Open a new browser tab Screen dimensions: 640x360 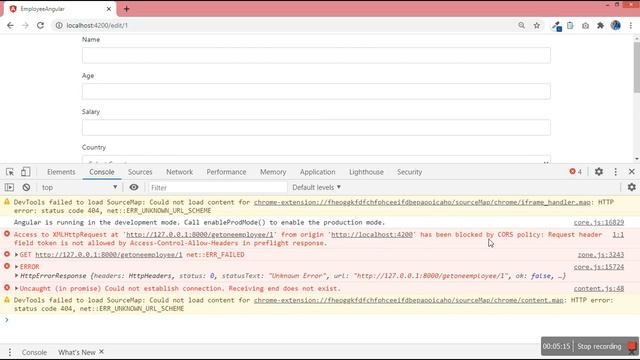[x=127, y=9]
